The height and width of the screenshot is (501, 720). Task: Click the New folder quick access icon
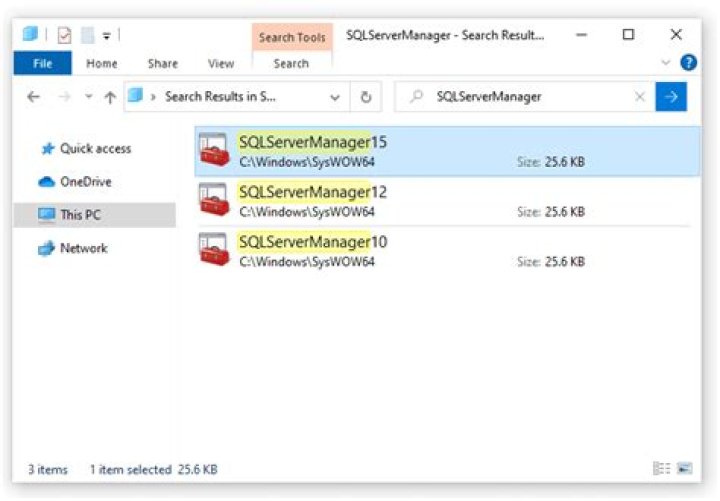(87, 35)
